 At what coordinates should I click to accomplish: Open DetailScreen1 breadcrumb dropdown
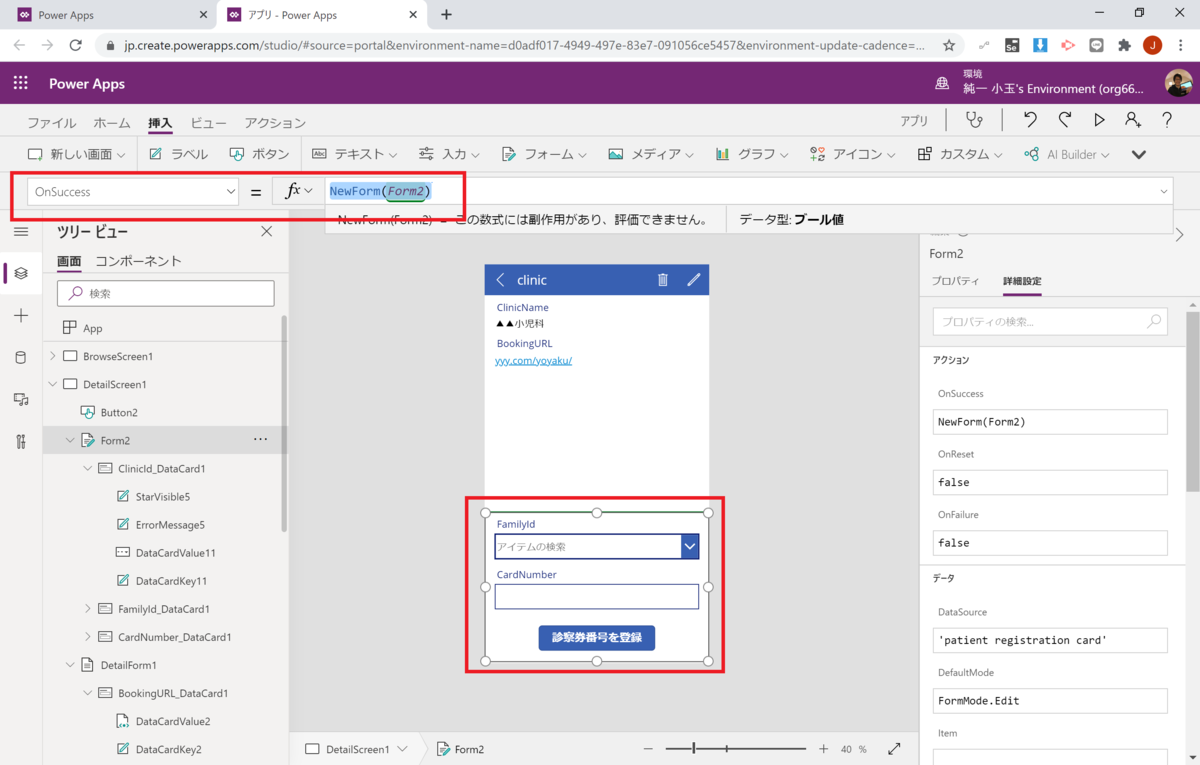point(403,749)
